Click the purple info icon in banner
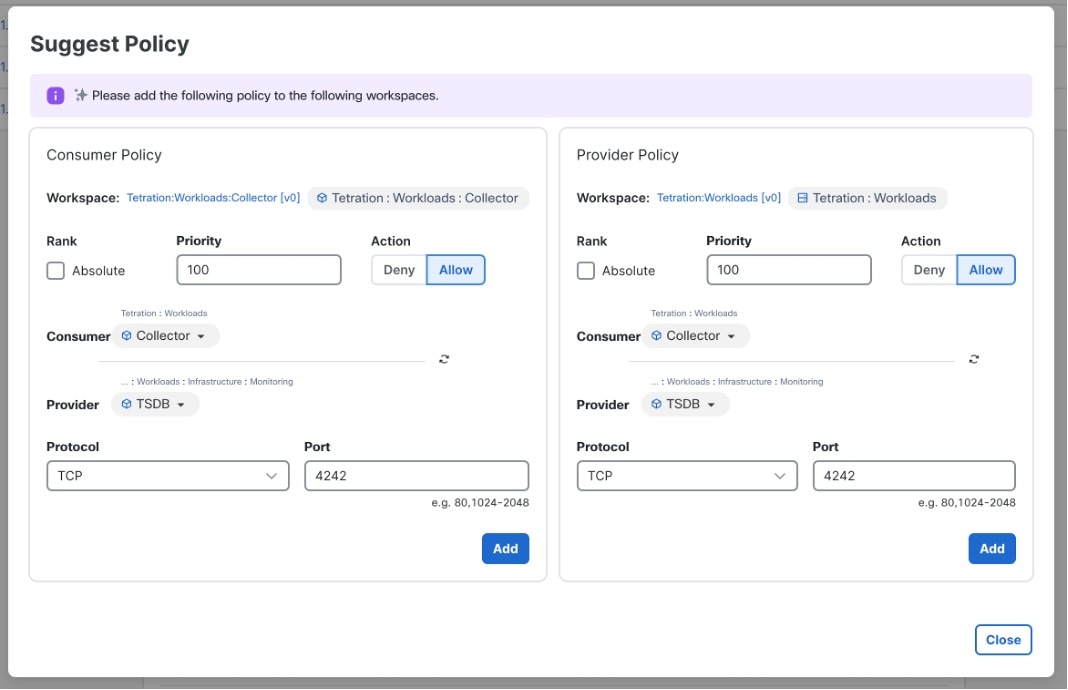This screenshot has width=1068, height=690. [56, 96]
